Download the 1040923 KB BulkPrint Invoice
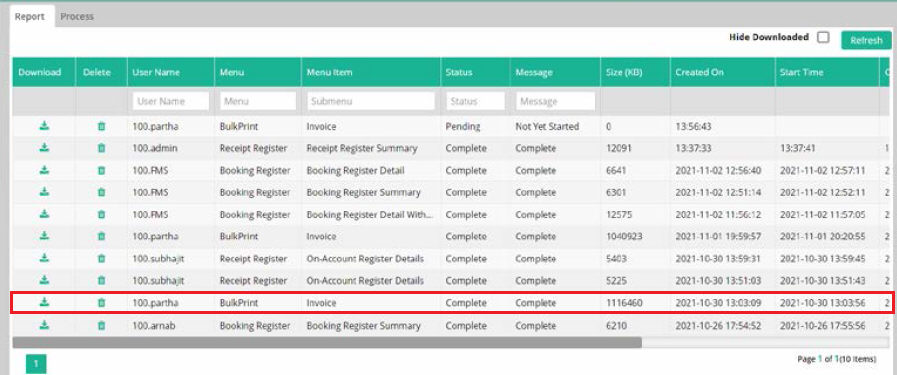 pyautogui.click(x=44, y=236)
